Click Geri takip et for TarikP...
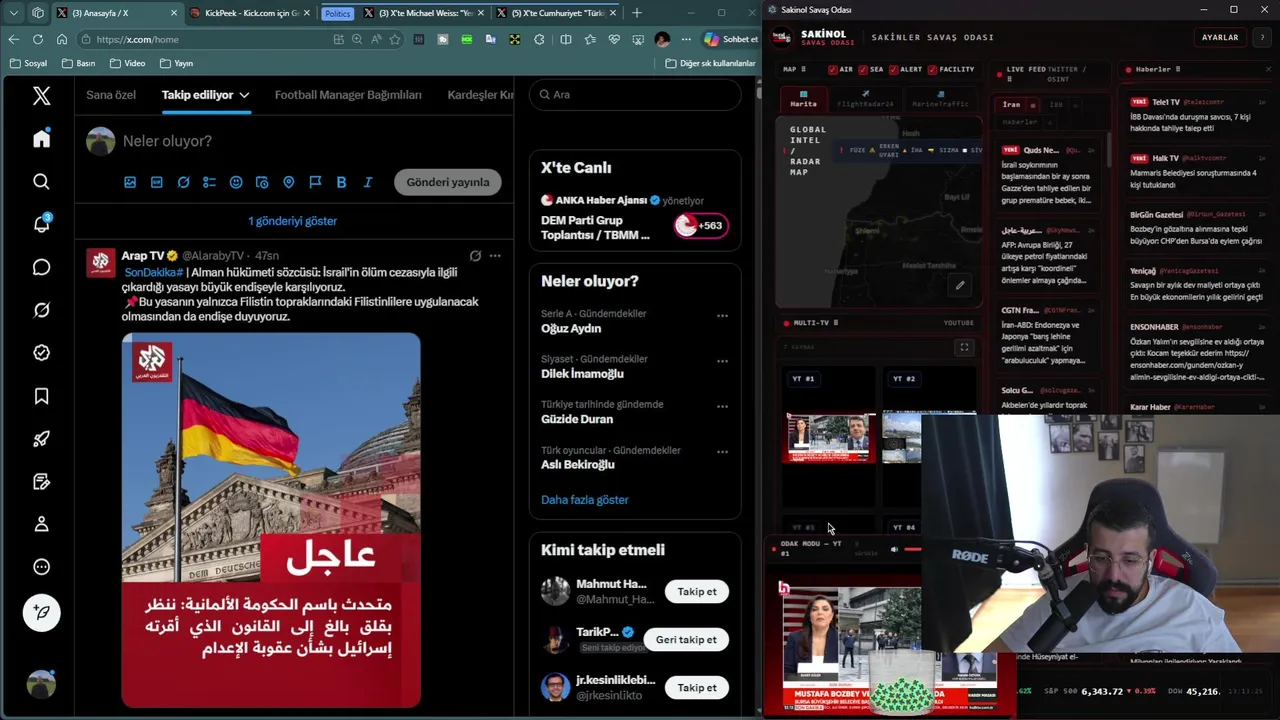 coord(686,640)
